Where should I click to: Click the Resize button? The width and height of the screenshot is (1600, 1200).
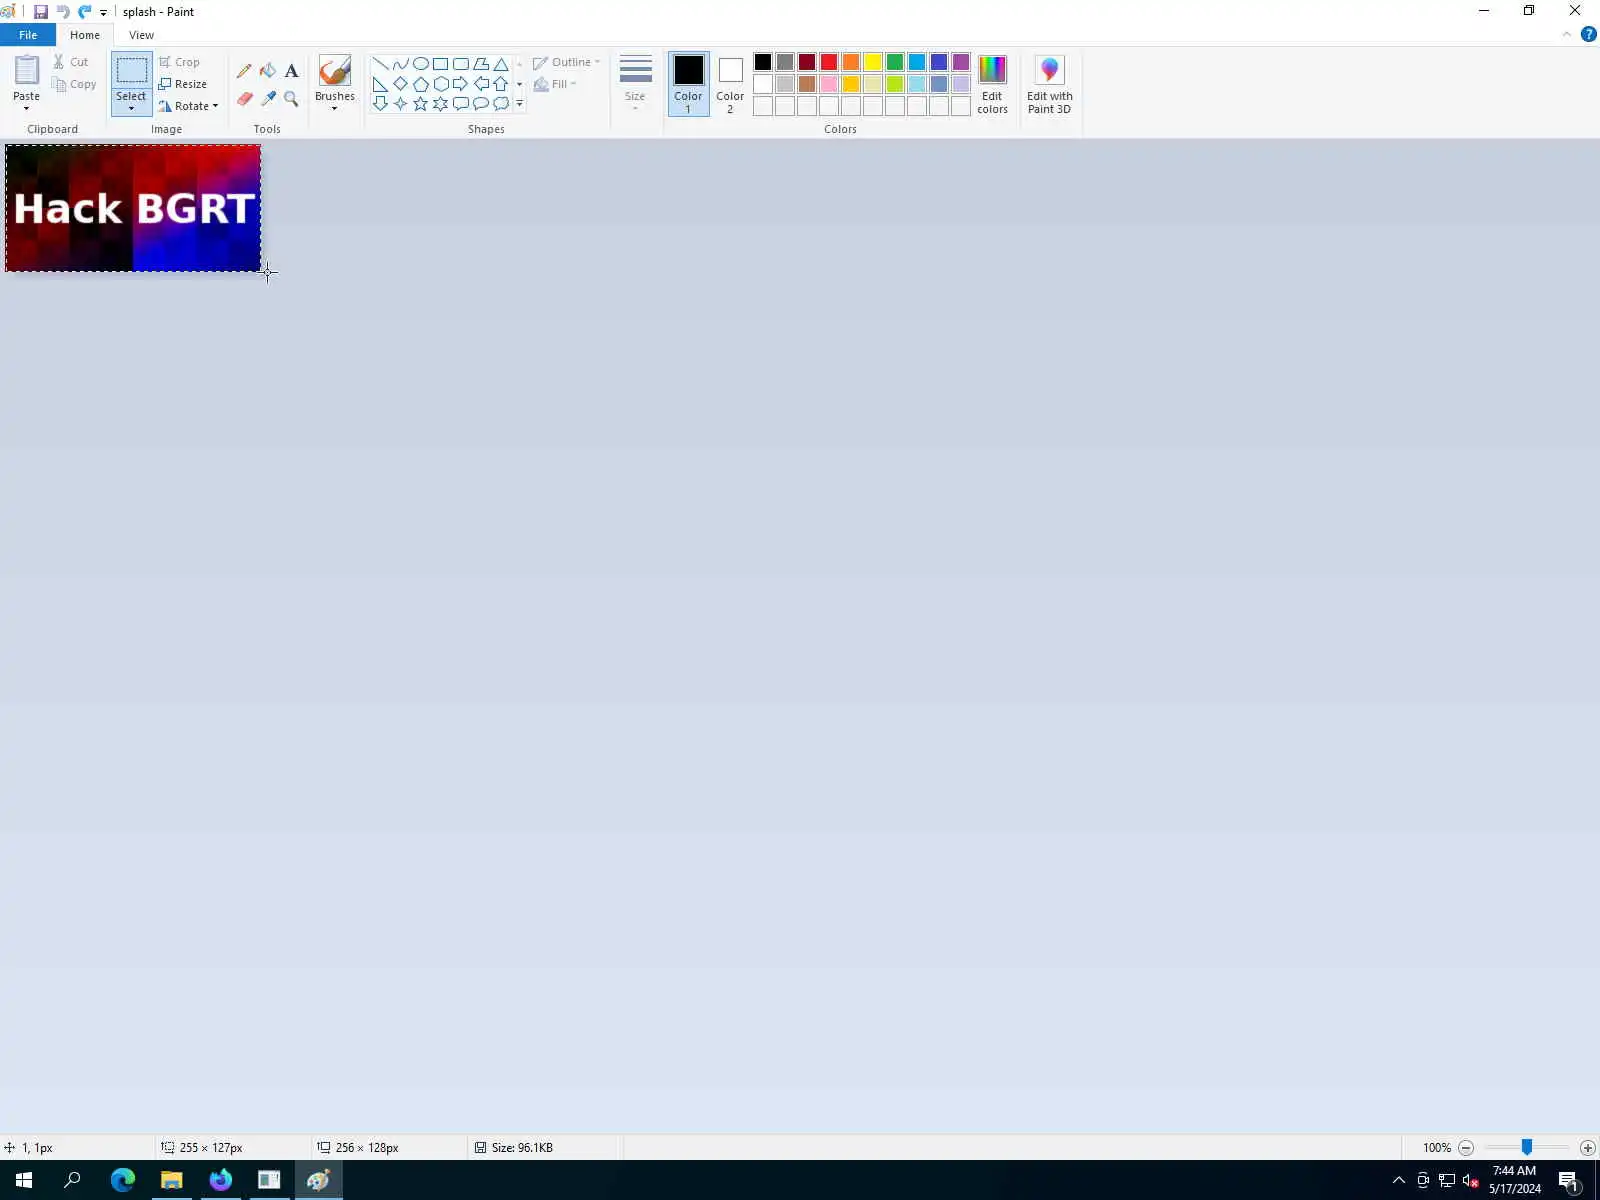click(183, 84)
